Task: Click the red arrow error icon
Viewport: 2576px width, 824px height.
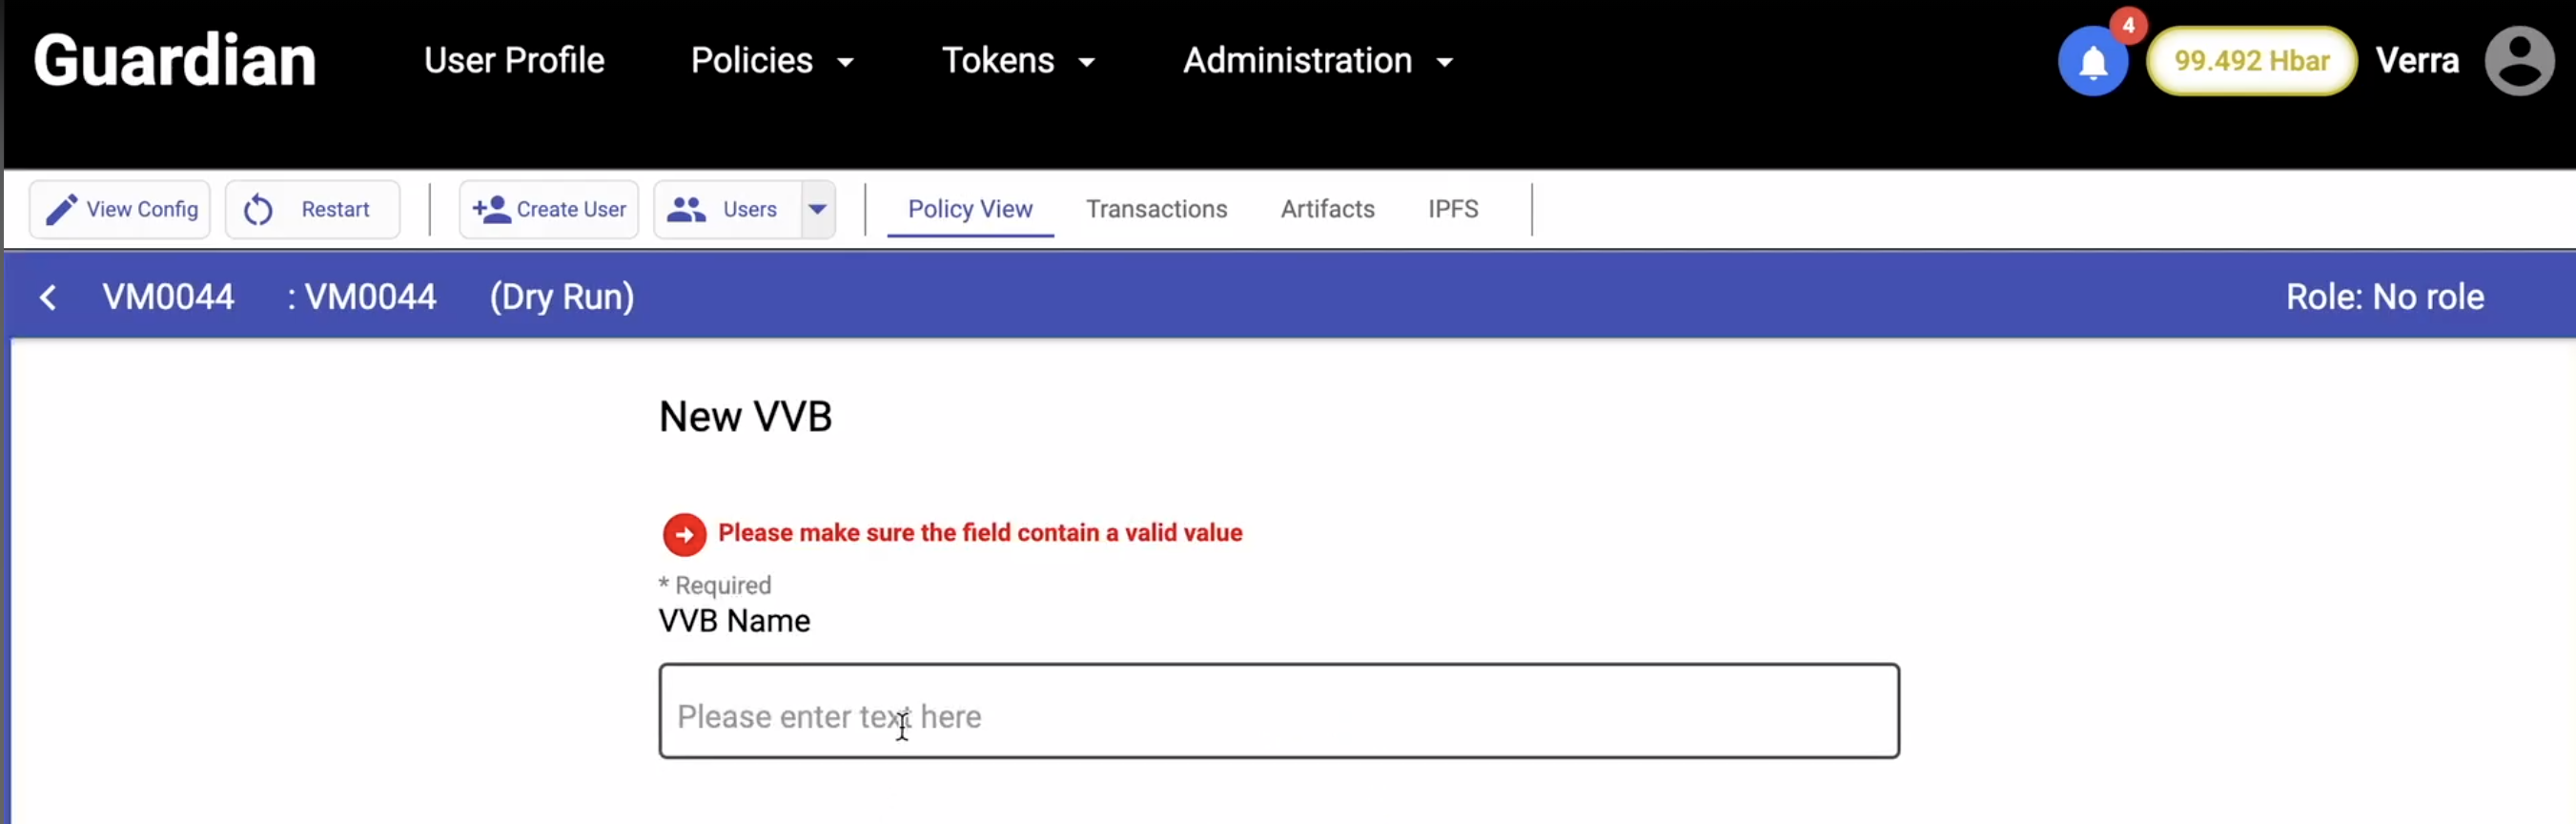Action: click(684, 534)
